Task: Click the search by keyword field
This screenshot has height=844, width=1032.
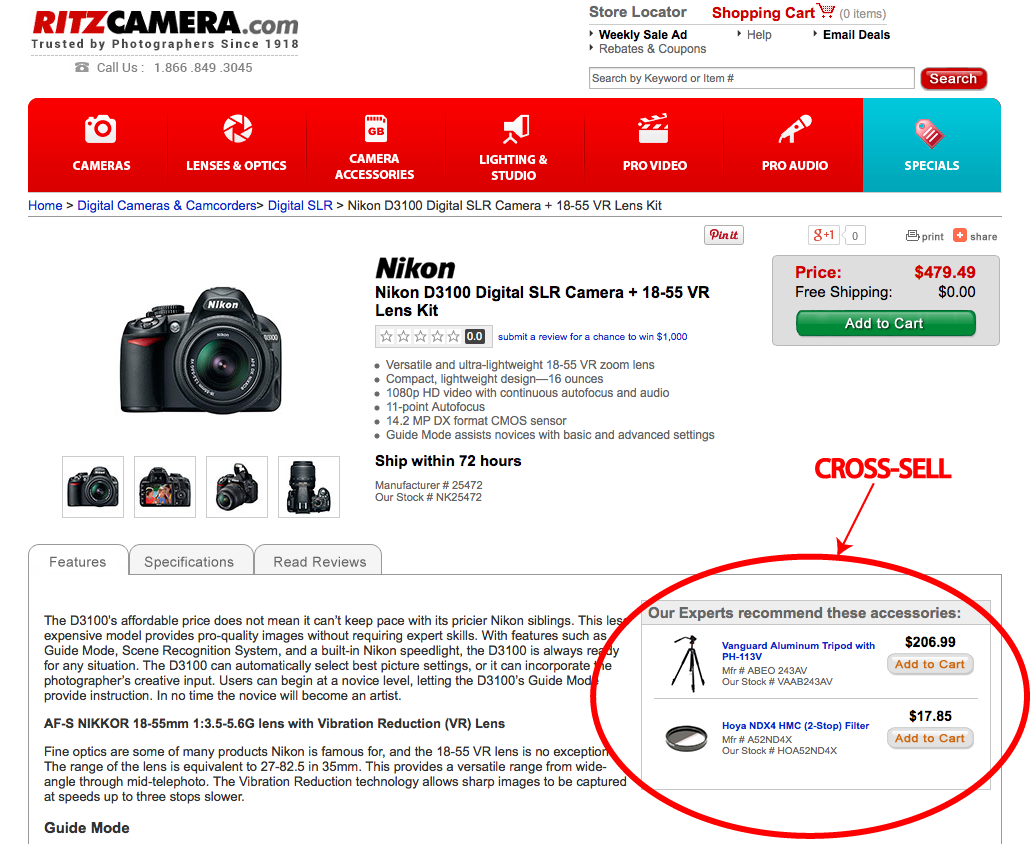Action: click(751, 78)
